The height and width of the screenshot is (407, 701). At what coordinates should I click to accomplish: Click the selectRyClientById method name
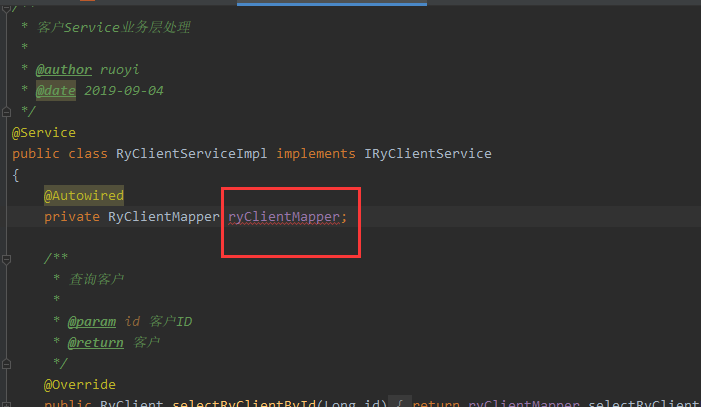point(244,403)
